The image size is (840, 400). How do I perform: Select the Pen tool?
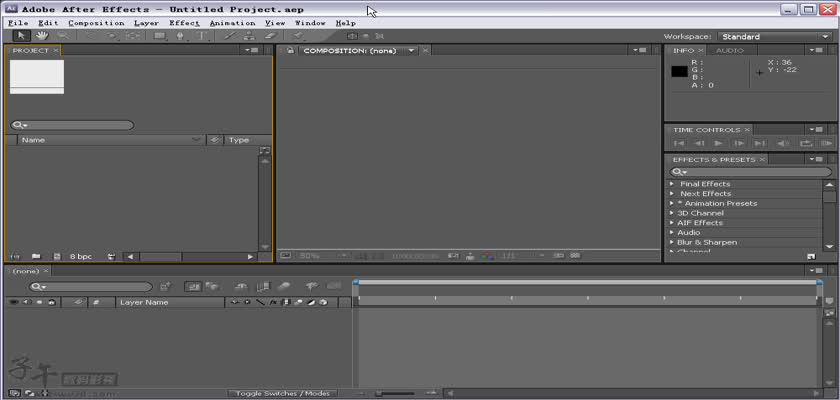[181, 36]
